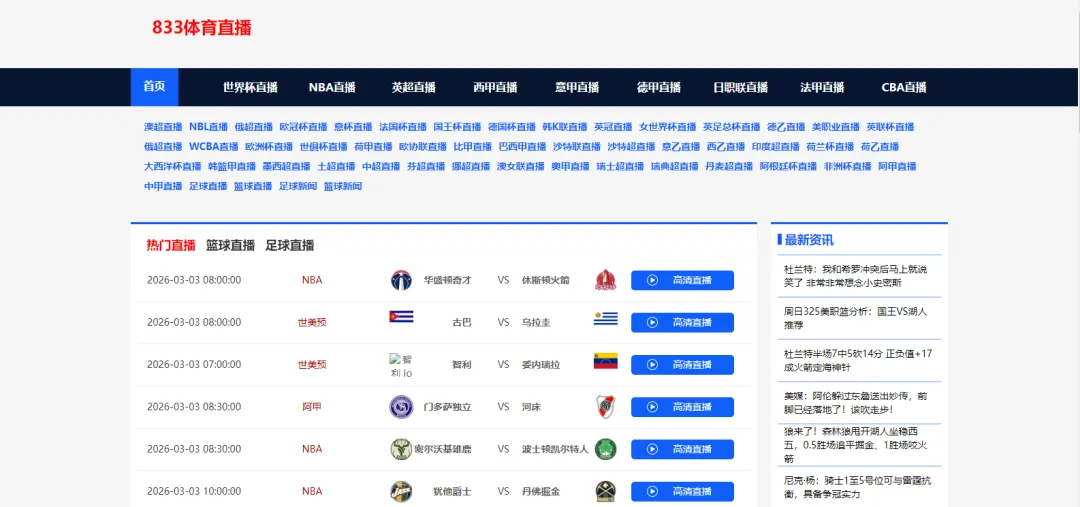The height and width of the screenshot is (507, 1080).
Task: Go to 法甲直播 in navigation bar
Action: (x=822, y=87)
